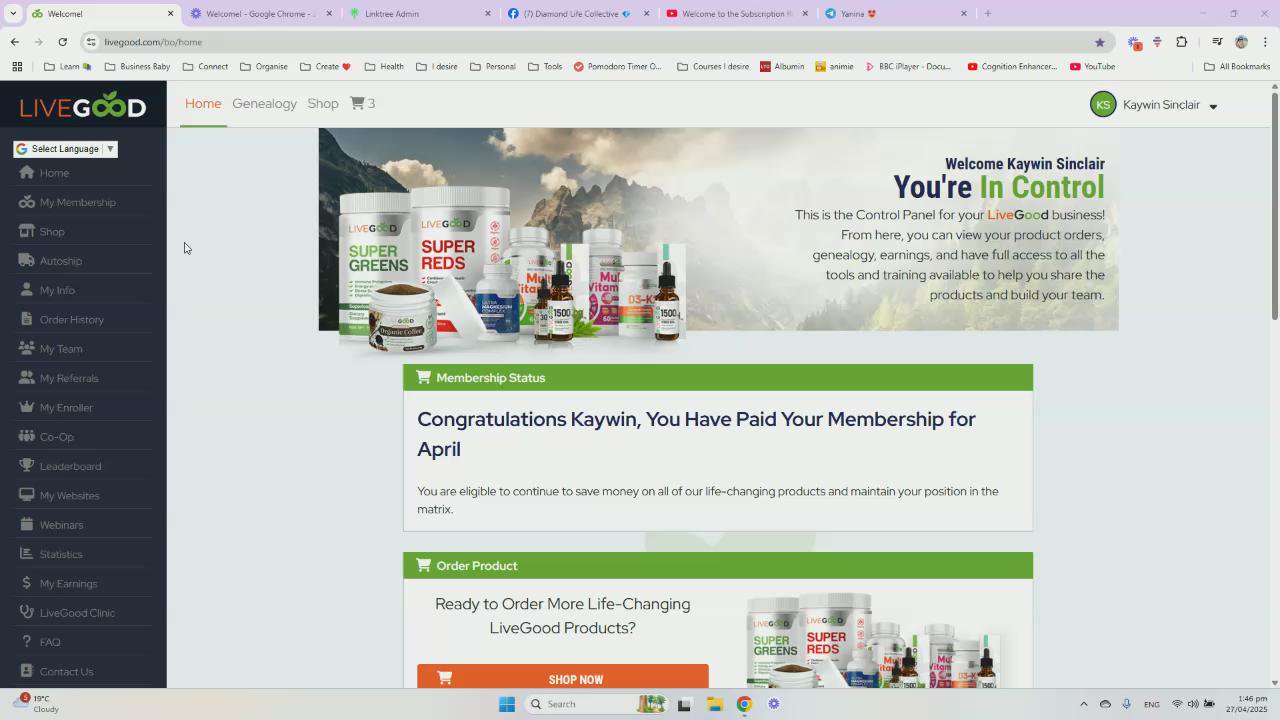Open Chrome extensions puzzle icon
The width and height of the screenshot is (1280, 720).
(x=1181, y=42)
